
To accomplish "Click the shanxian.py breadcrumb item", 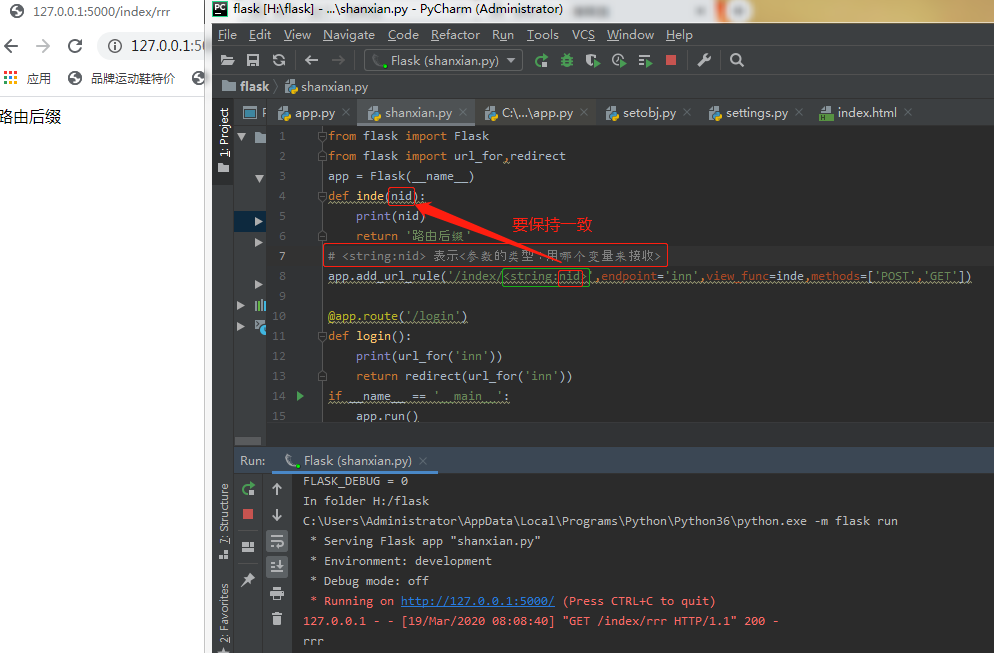I will coord(327,87).
